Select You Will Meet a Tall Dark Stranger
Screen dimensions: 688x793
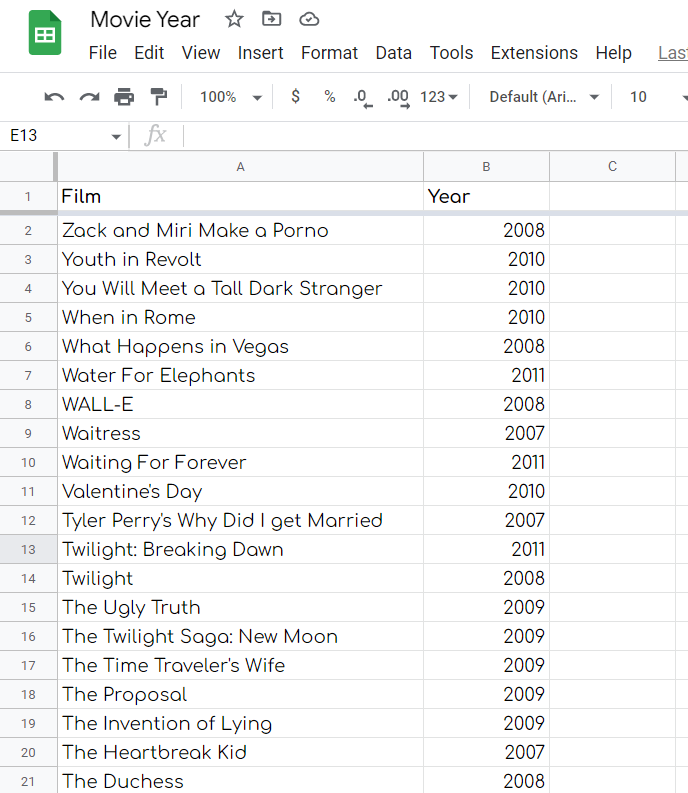coord(240,288)
